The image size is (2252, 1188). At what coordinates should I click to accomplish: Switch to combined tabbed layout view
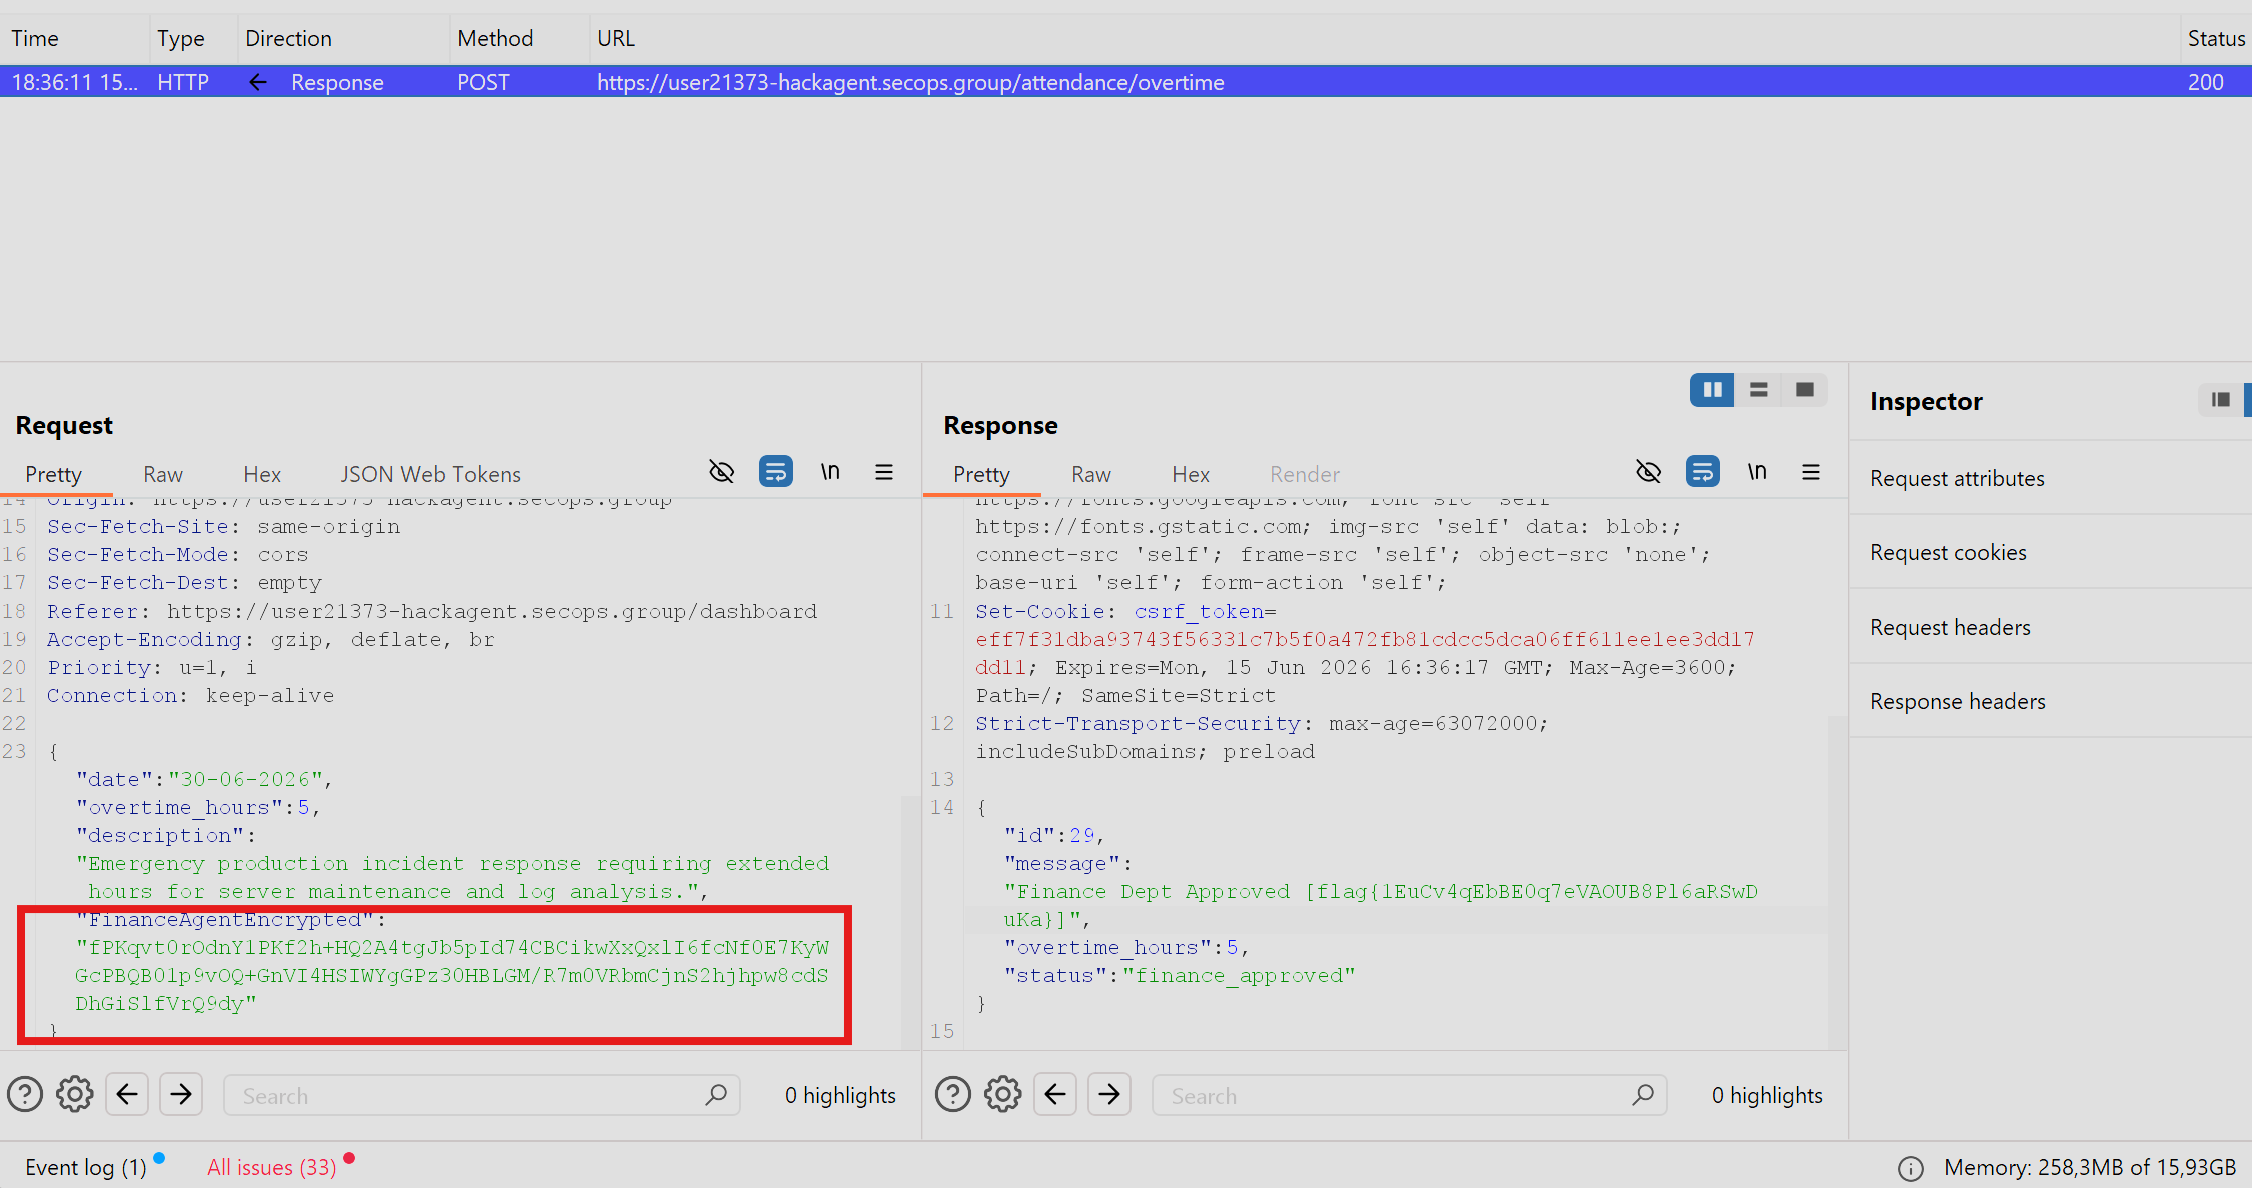coord(1804,390)
